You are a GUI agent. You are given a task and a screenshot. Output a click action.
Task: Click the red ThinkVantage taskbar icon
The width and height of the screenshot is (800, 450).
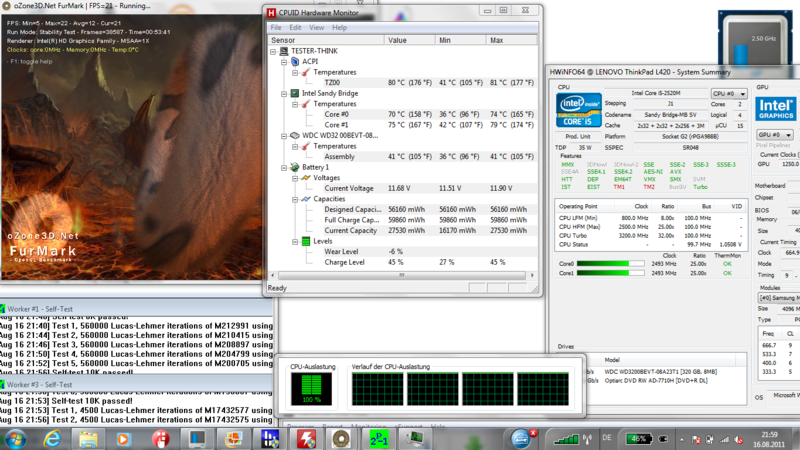[x=160, y=438]
